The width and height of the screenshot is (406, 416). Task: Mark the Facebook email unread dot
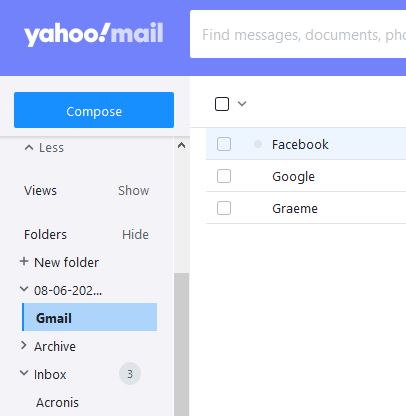coord(258,144)
